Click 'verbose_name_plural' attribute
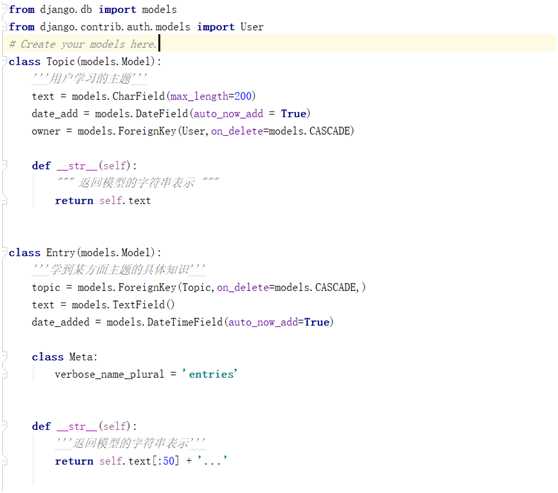This screenshot has height=493, width=558. pos(109,374)
